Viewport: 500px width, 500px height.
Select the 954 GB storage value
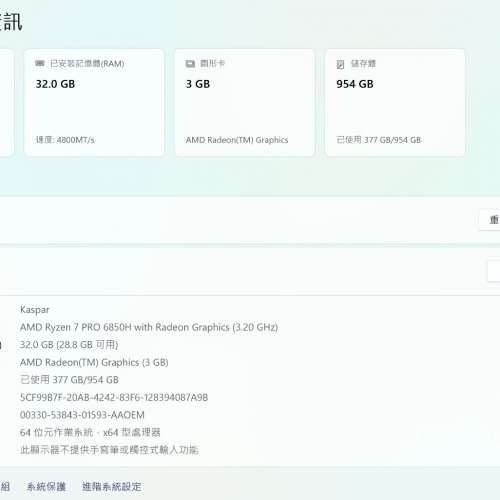point(355,84)
